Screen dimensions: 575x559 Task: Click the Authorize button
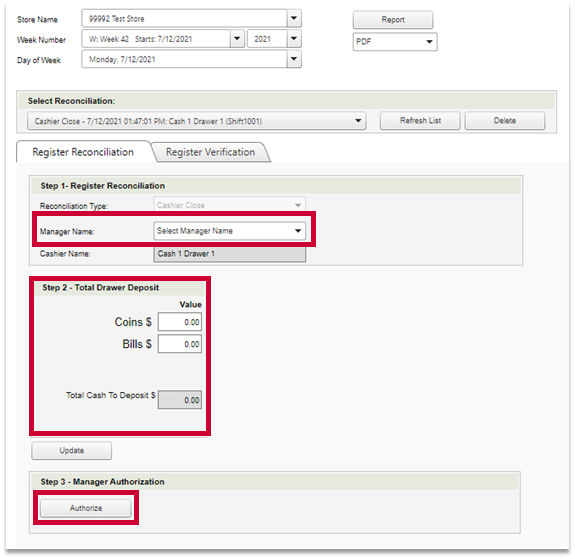point(86,508)
